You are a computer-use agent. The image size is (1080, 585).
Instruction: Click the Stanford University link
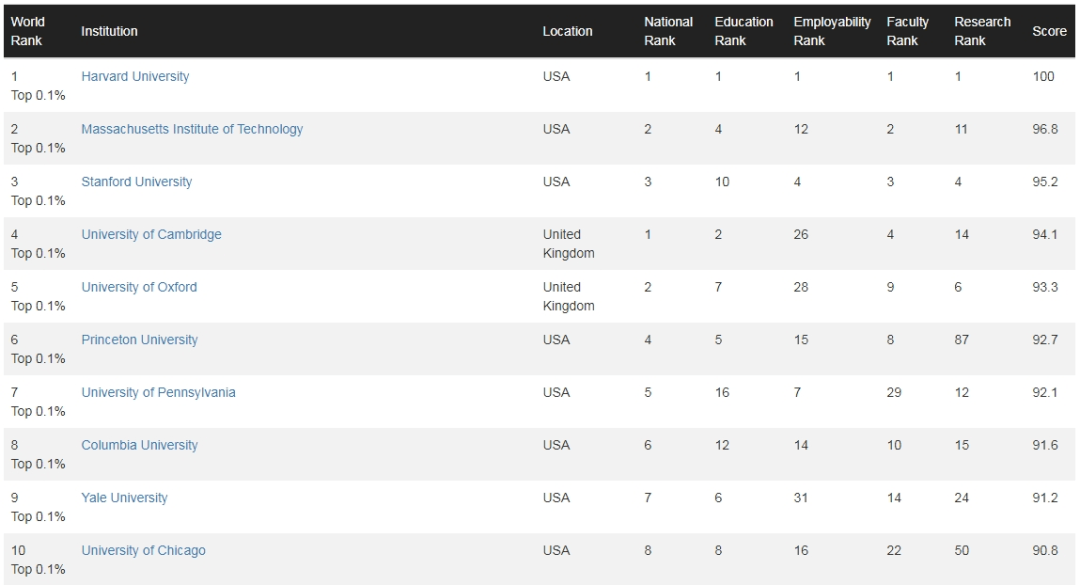[x=137, y=182]
